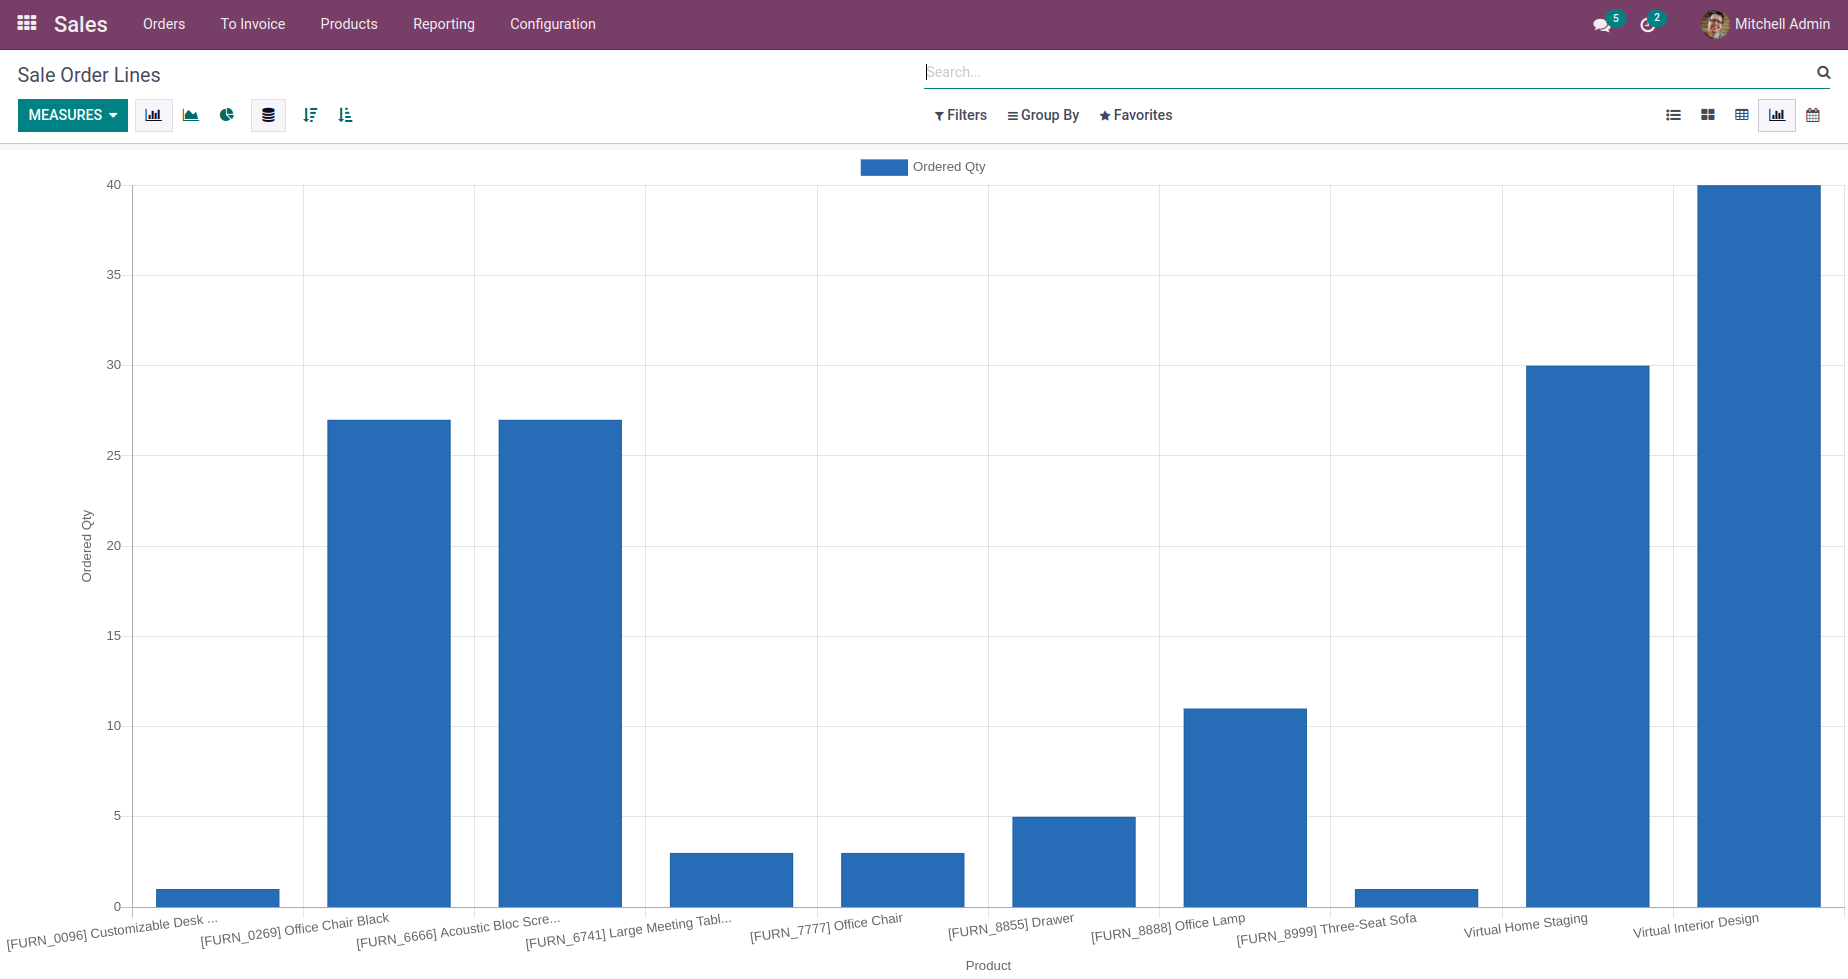Sort bars in descending order
1848x979 pixels.
click(310, 115)
